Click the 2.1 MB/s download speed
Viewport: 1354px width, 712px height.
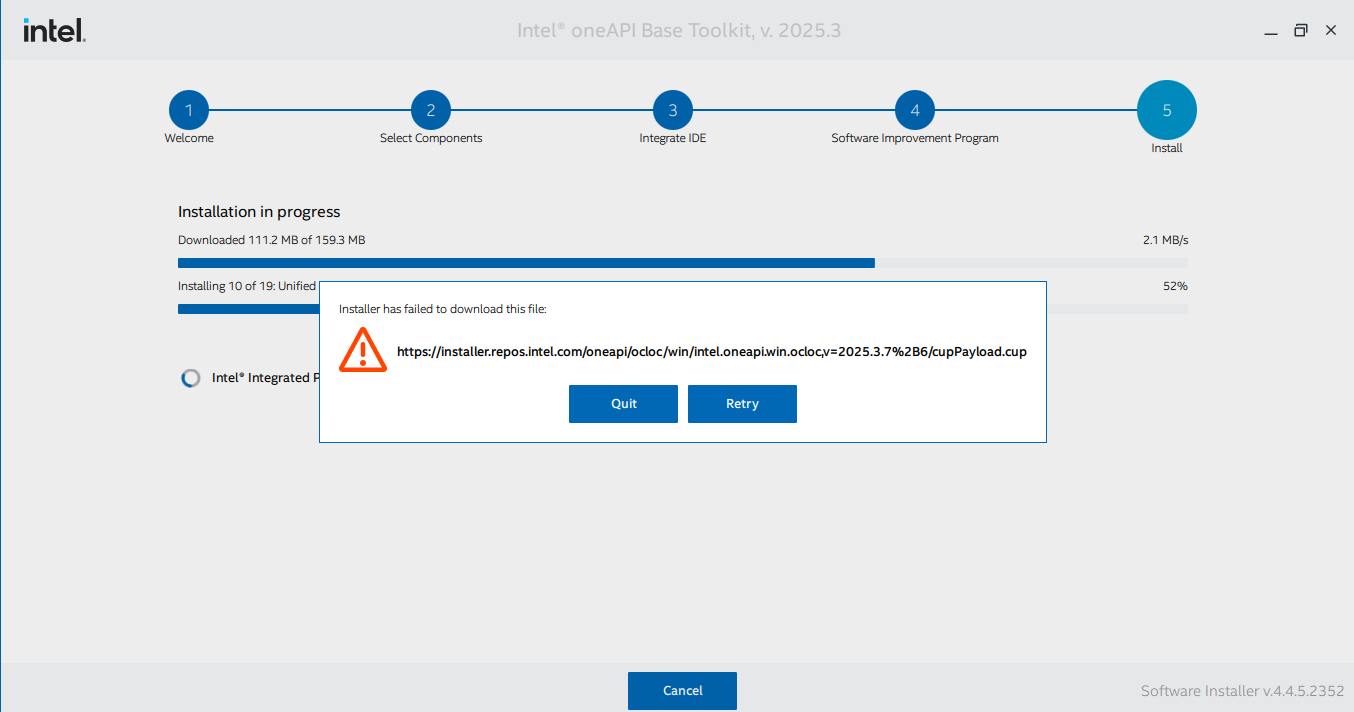(x=1165, y=240)
